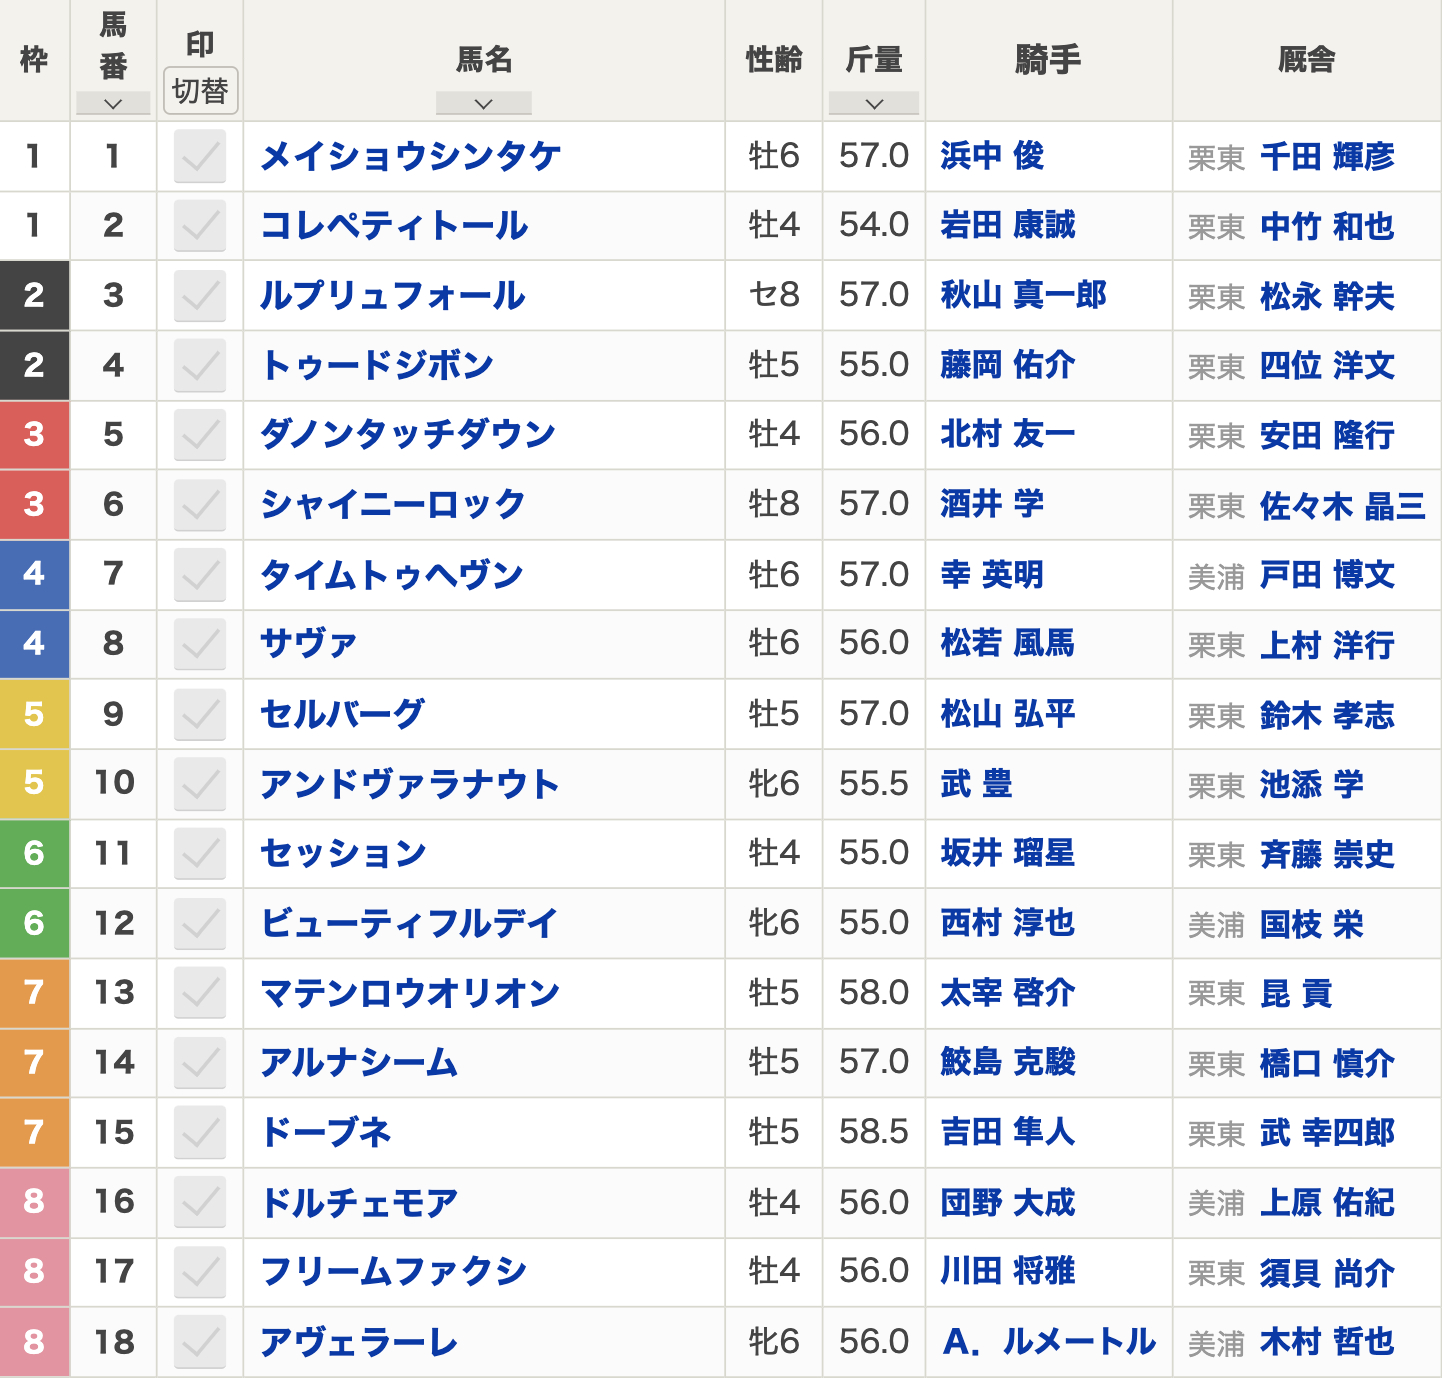Toggle the mark checkbox for シャイニーロック

click(200, 505)
